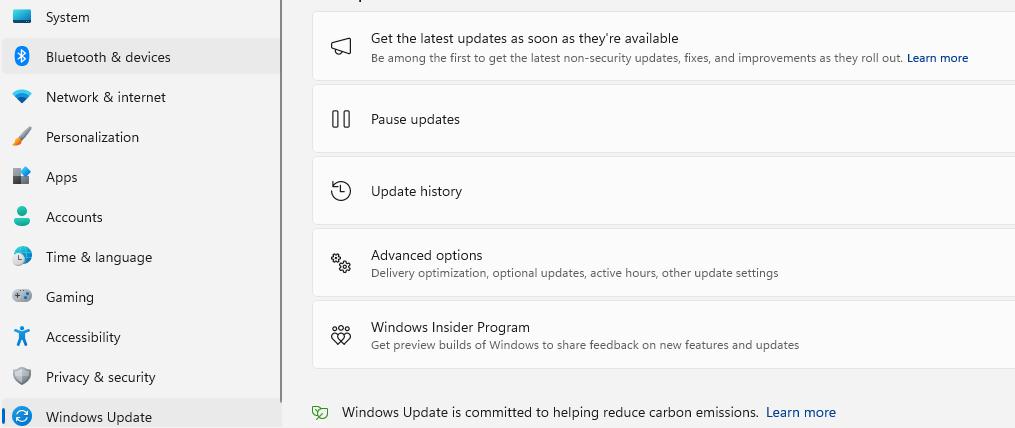Click the Personalization paintbrush icon
Image resolution: width=1015 pixels, height=428 pixels.
click(x=22, y=137)
